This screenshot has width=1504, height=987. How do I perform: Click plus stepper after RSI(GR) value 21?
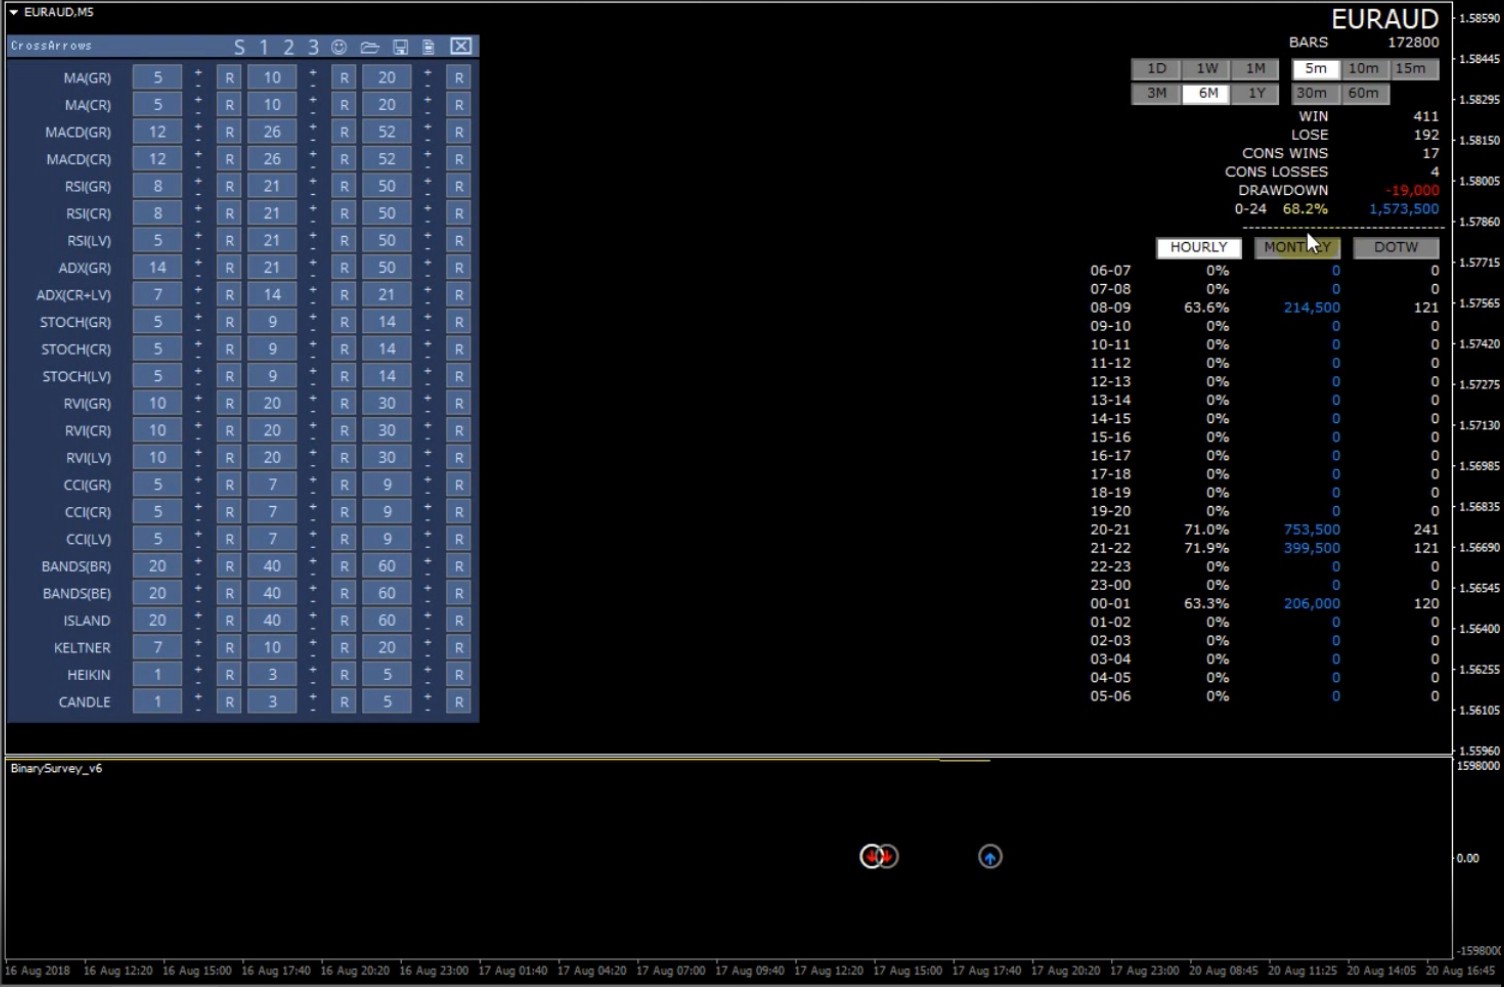[313, 181]
